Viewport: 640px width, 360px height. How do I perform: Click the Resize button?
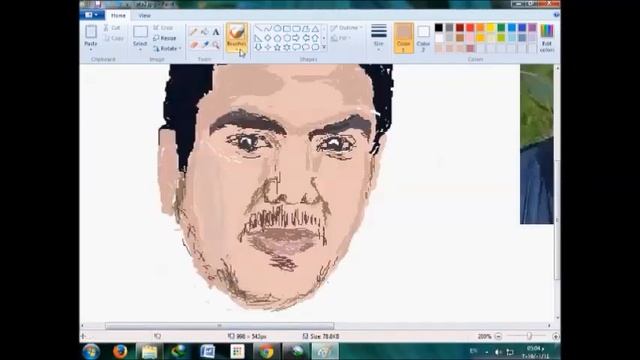pyautogui.click(x=165, y=38)
